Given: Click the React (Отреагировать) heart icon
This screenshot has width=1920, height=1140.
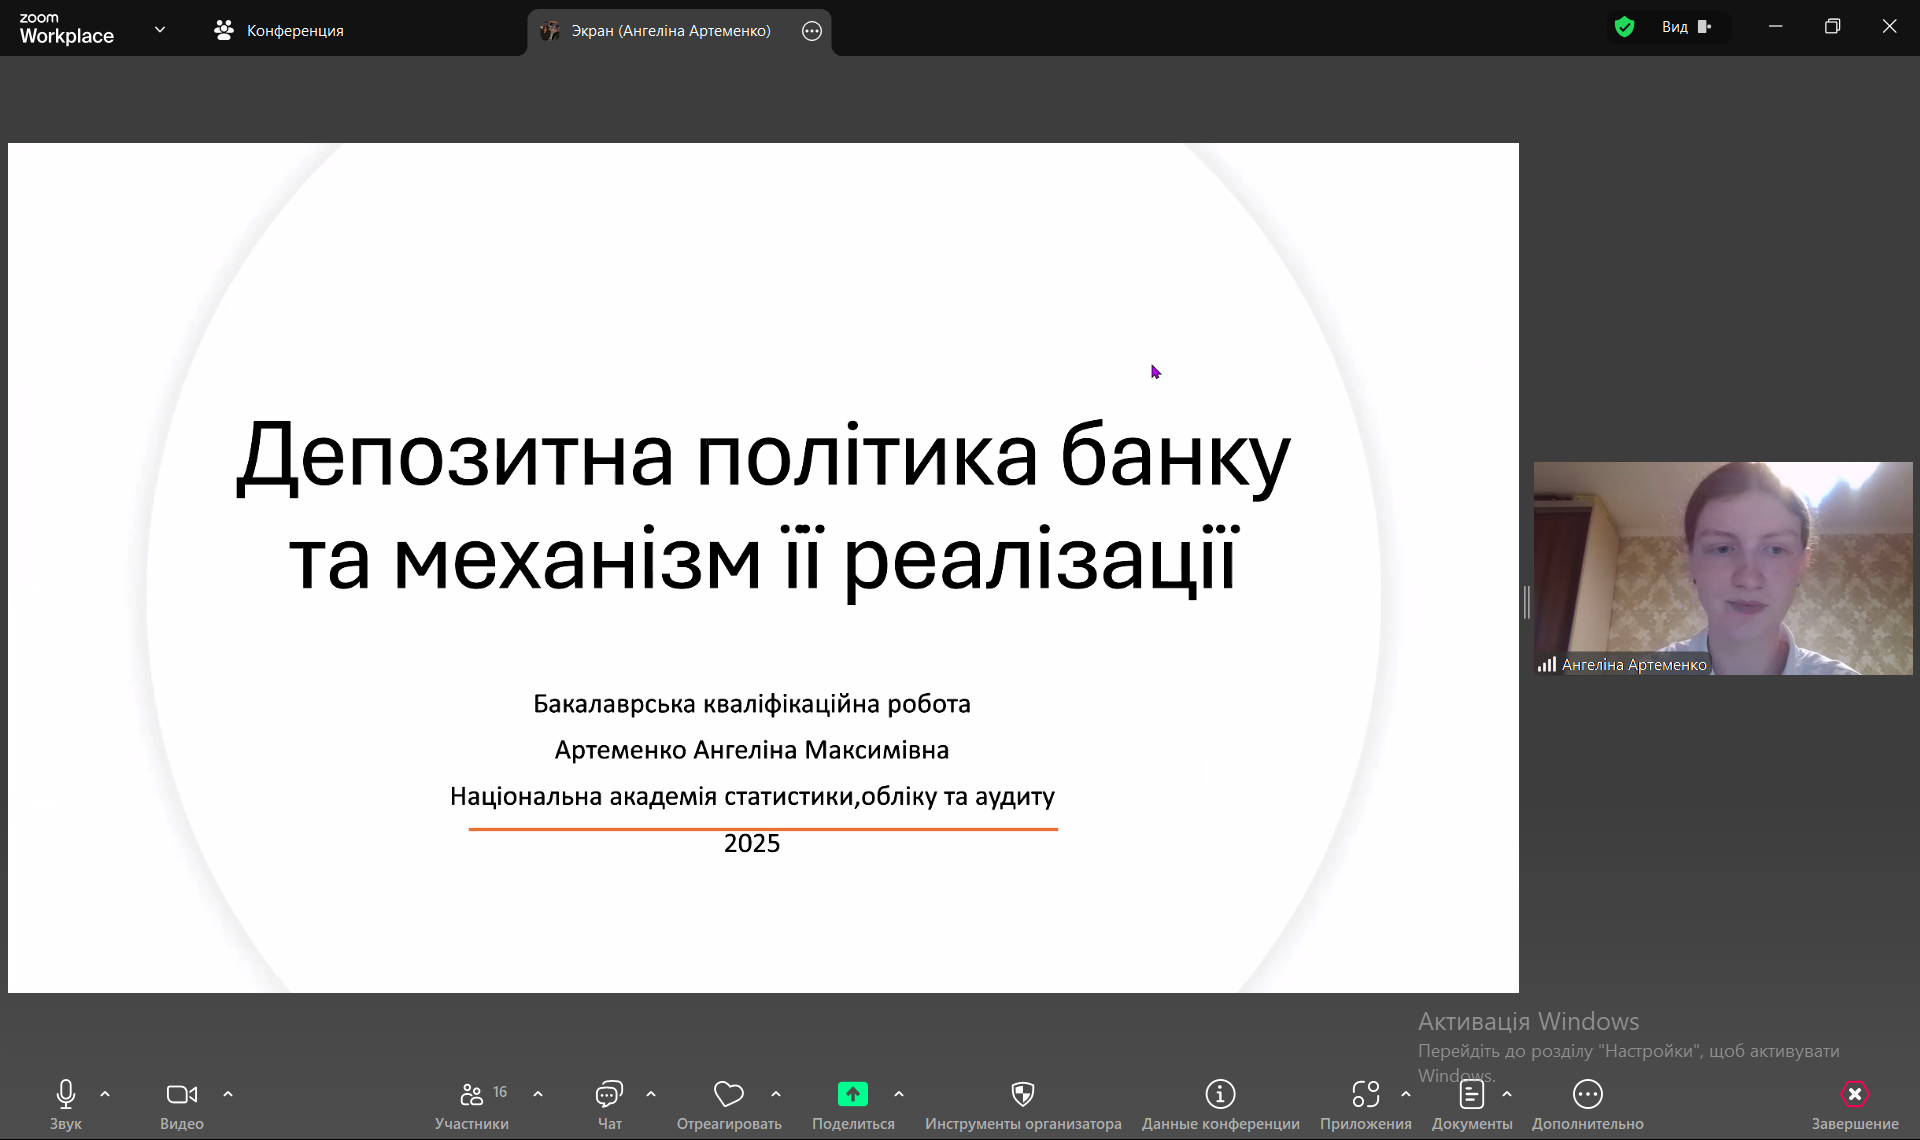Looking at the screenshot, I should point(728,1095).
